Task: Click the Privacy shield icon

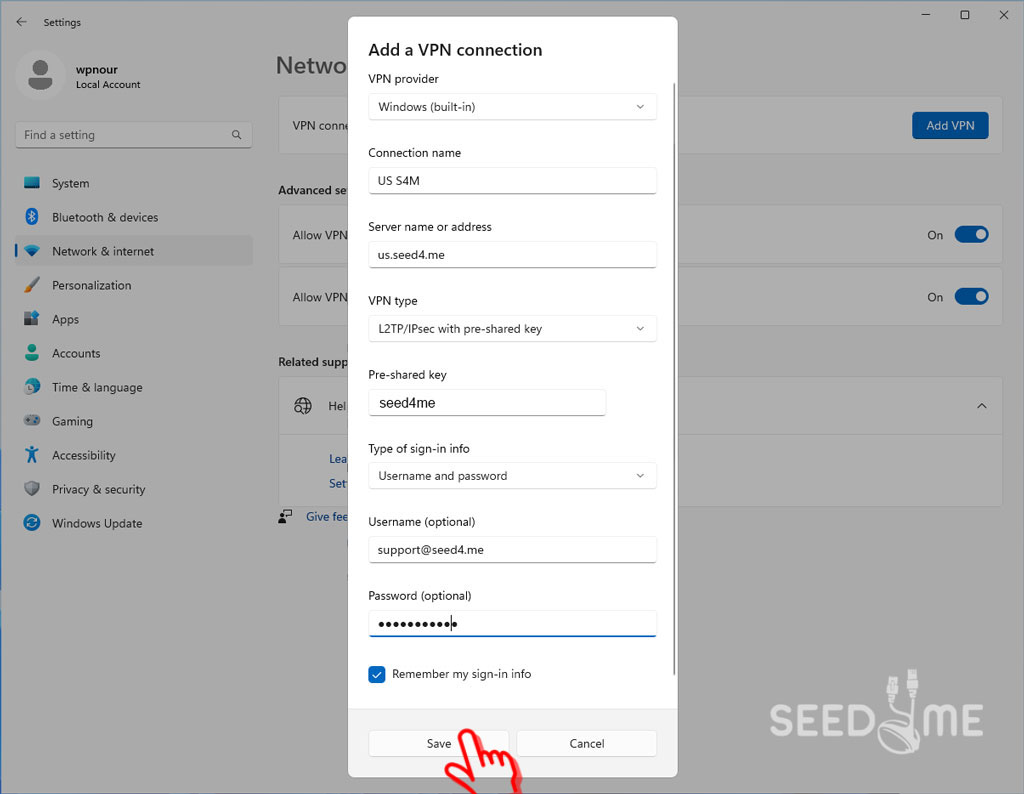Action: 31,488
